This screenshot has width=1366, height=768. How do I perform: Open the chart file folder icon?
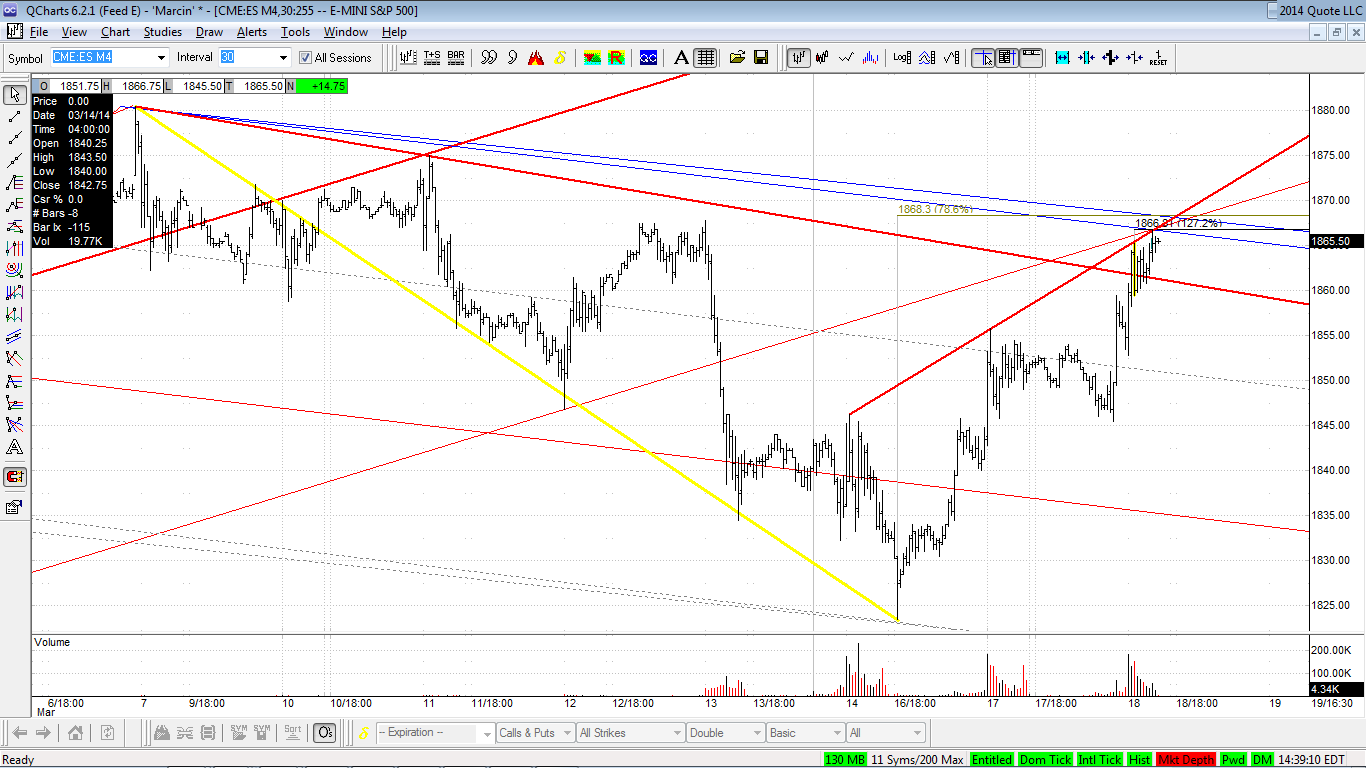[738, 57]
